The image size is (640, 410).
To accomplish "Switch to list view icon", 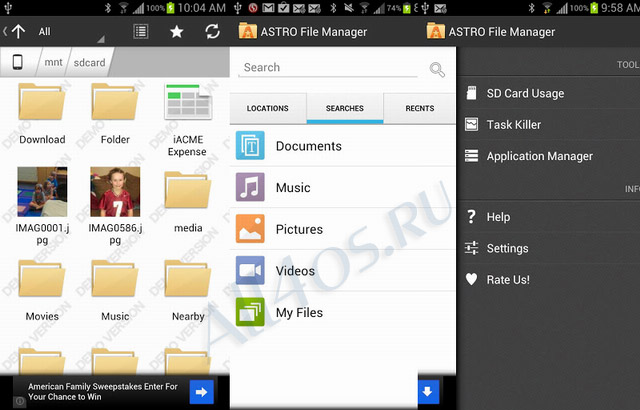I will pos(141,32).
